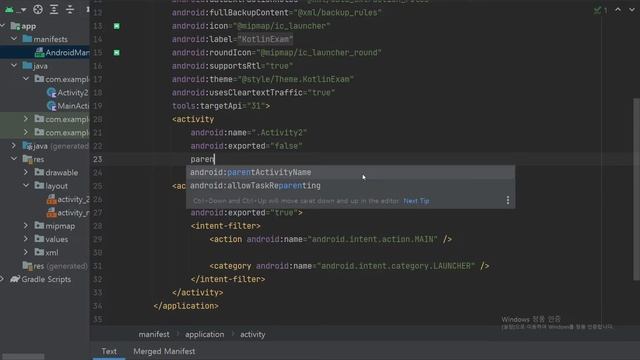Open the project view dropdown arrow
This screenshot has width=640, height=360.
(23, 9)
